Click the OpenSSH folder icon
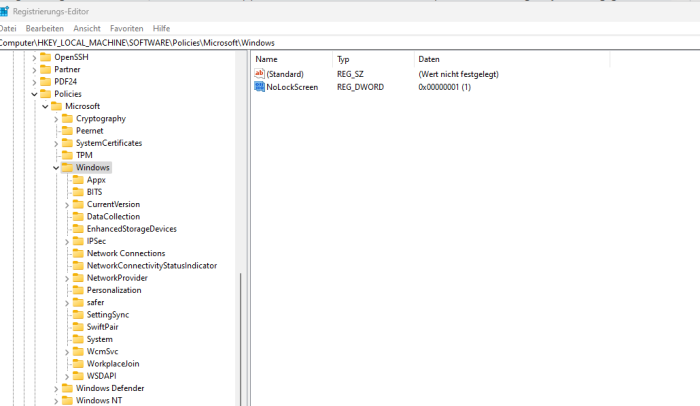The height and width of the screenshot is (406, 700). pos(46,57)
